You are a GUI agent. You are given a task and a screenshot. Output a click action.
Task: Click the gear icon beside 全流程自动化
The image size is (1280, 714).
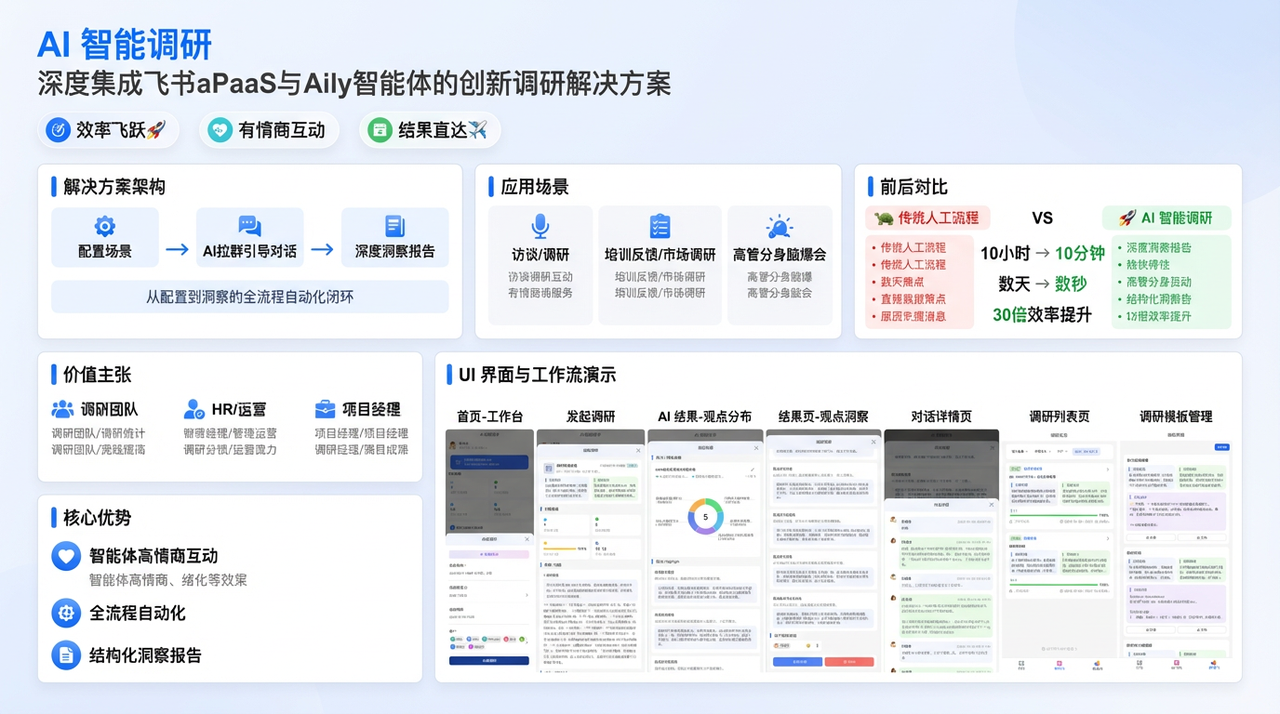coord(66,612)
